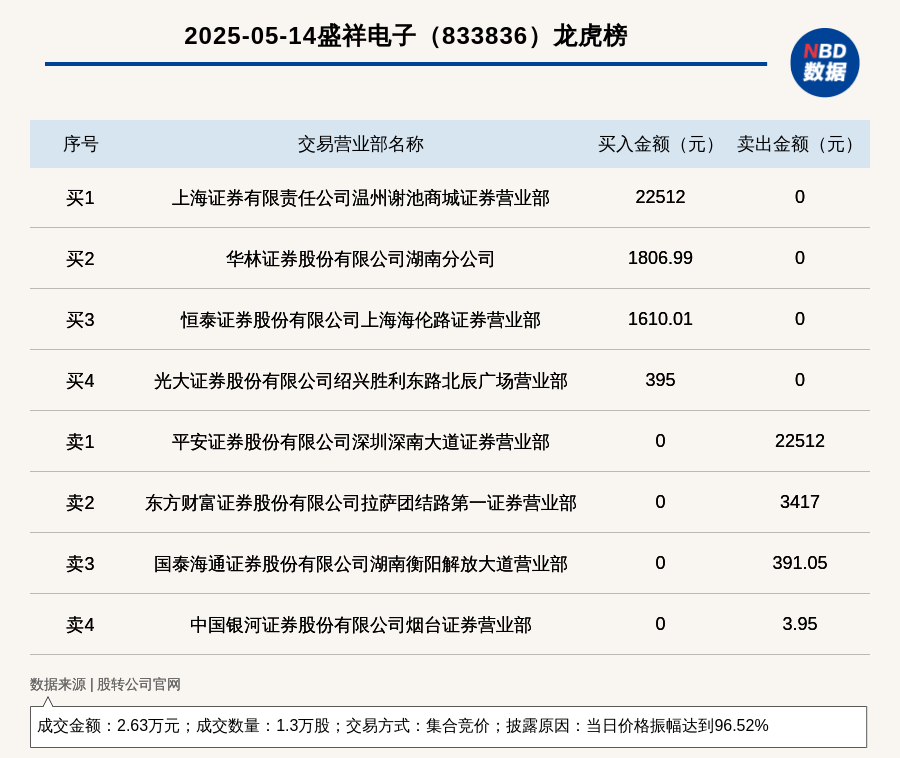The height and width of the screenshot is (758, 900).
Task: Select the 交易营业部名称 column header
Action: [360, 144]
